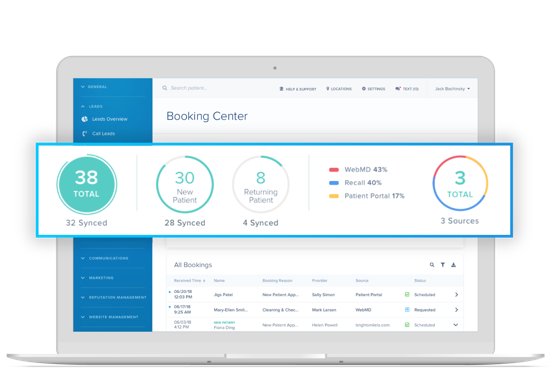
Task: Focus the Search patient input field
Action: [x=189, y=88]
